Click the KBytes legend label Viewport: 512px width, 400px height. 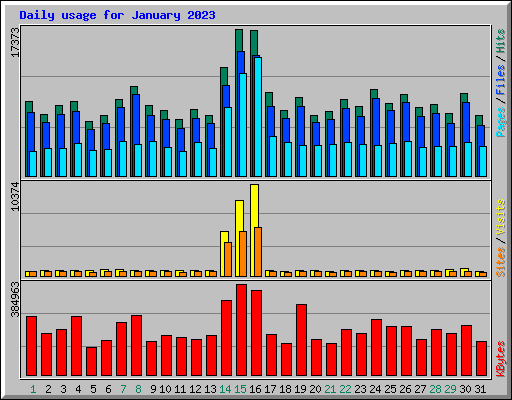[501, 359]
